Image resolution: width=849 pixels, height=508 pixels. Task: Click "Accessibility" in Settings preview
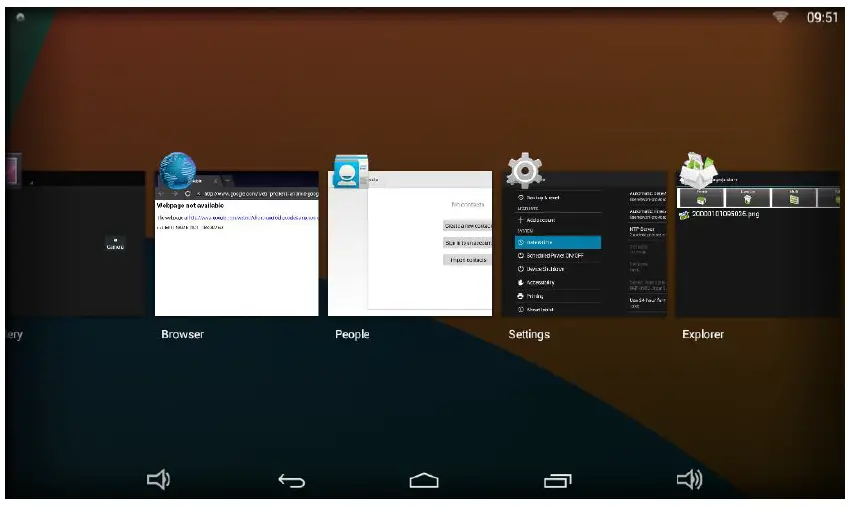point(540,283)
